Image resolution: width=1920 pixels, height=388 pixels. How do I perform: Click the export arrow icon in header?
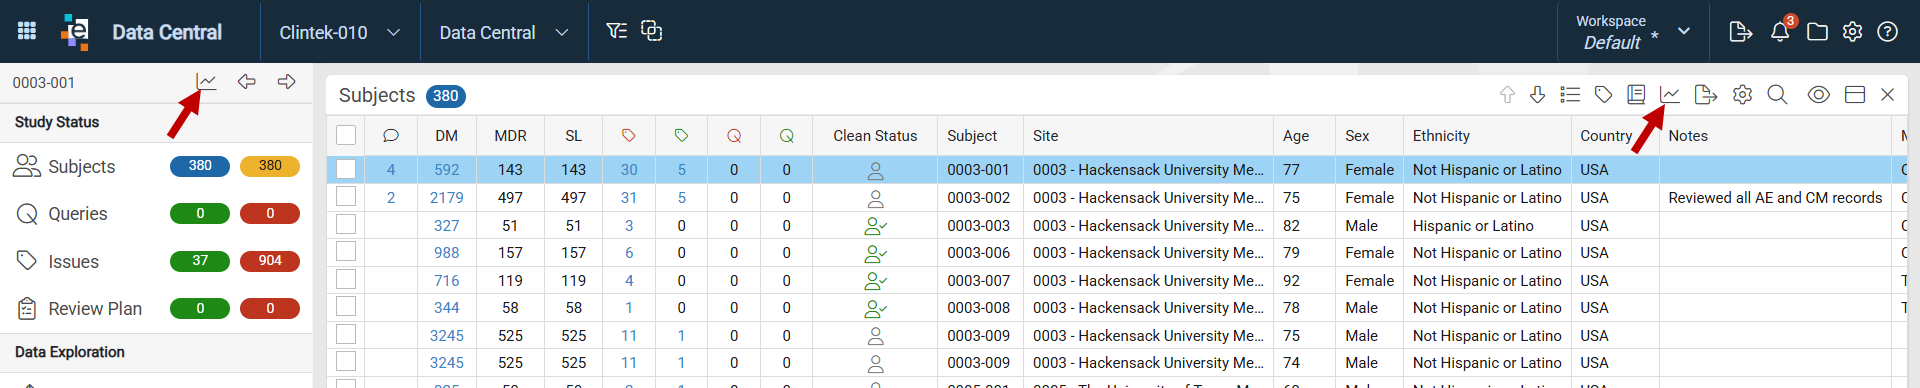[1740, 31]
